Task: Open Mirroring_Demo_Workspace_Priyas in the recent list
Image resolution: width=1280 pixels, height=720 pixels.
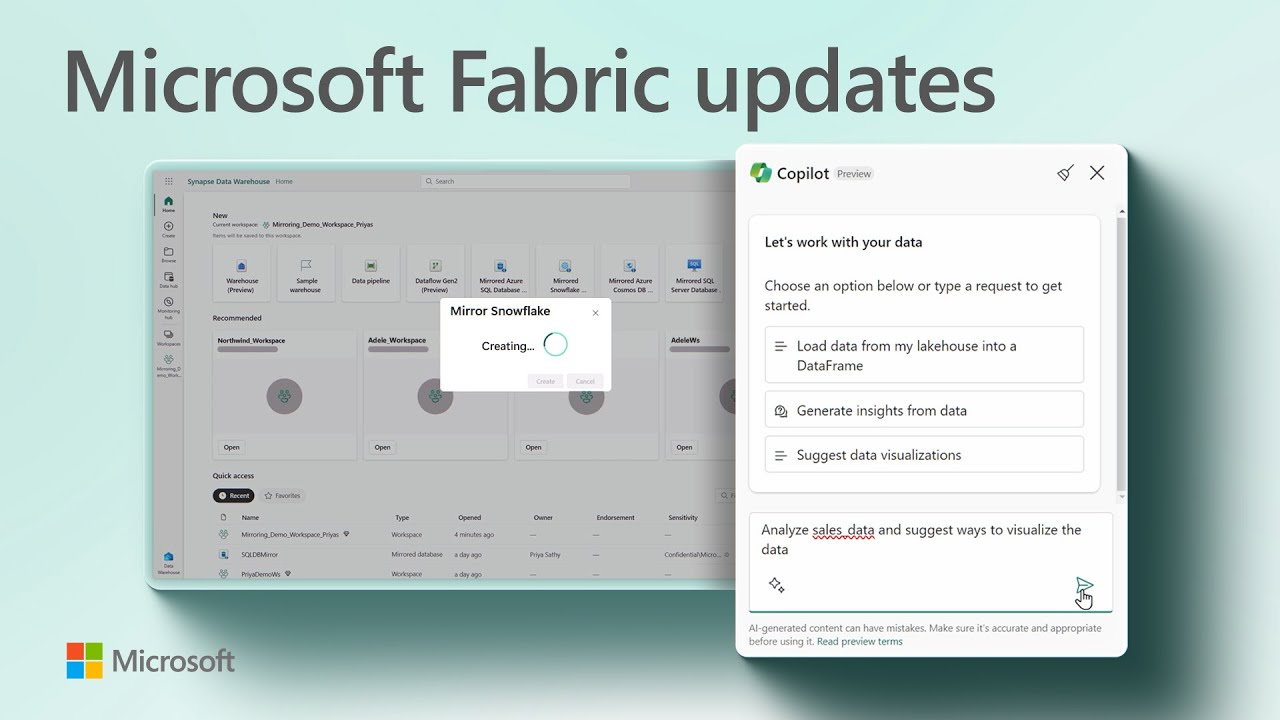Action: pyautogui.click(x=290, y=535)
